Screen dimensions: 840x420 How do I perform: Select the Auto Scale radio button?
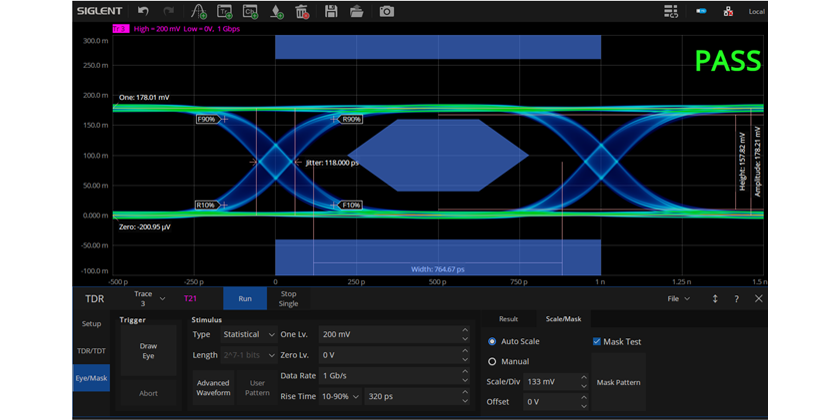pos(492,342)
